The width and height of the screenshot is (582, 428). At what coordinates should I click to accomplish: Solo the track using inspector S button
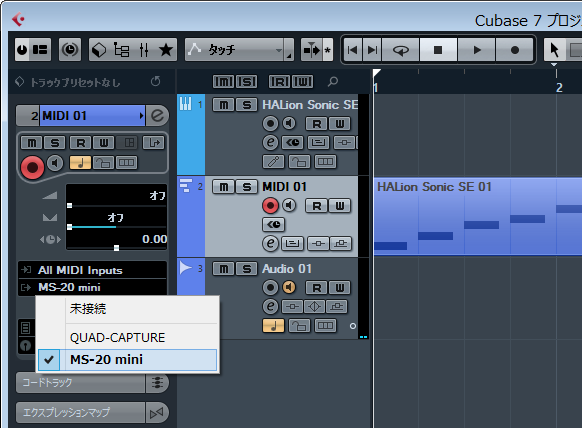(55, 143)
